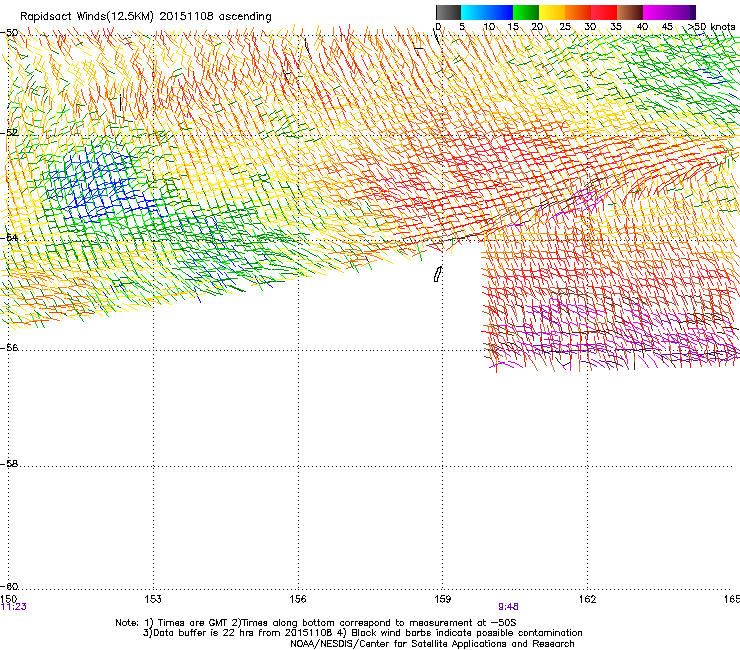This screenshot has width=740, height=650.
Task: Click the 162 longitude axis label
Action: 588,599
